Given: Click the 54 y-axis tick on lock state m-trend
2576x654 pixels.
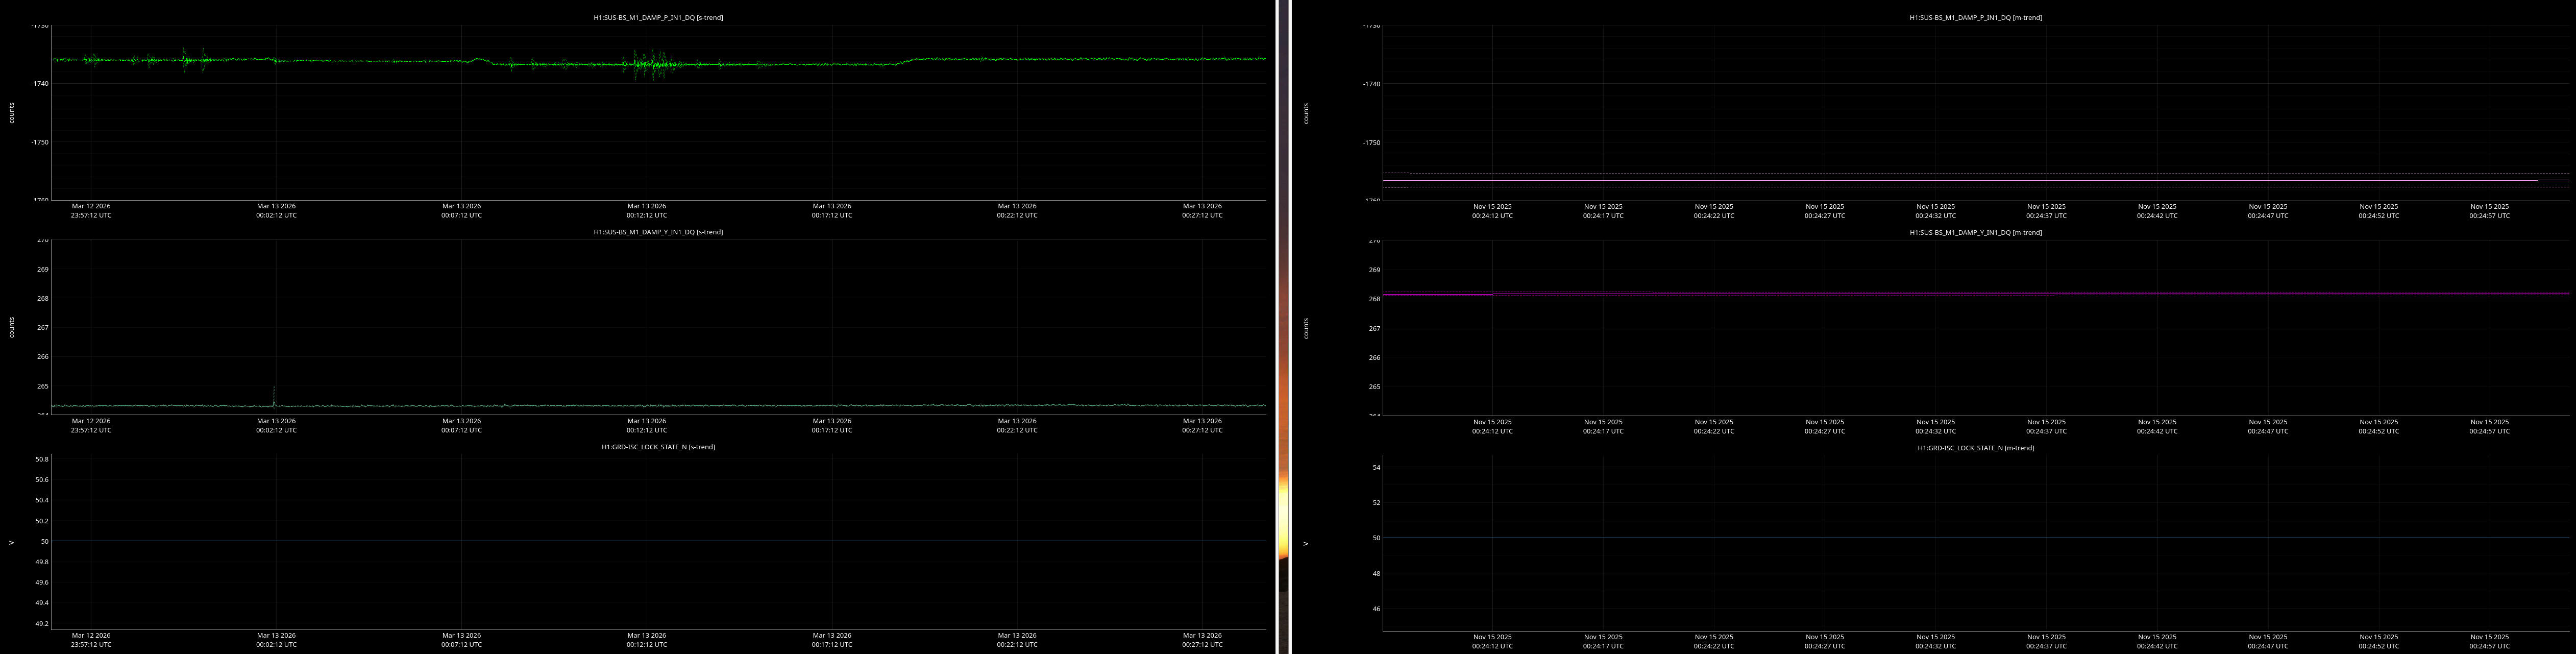Looking at the screenshot, I should pyautogui.click(x=1376, y=467).
